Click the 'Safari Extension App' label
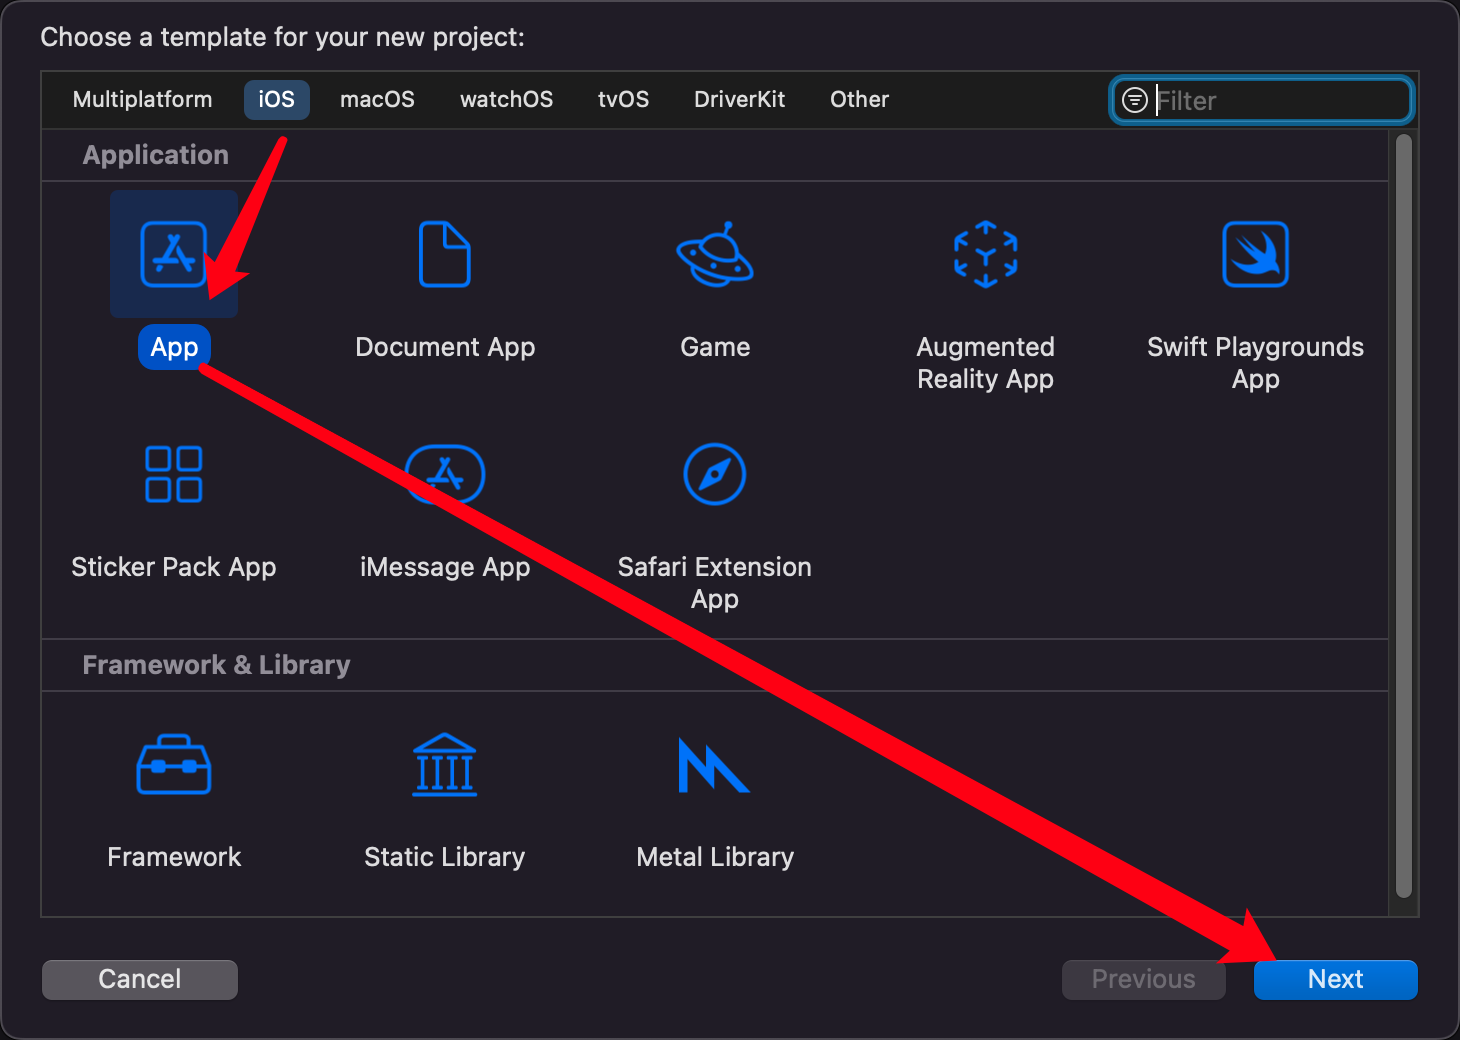The height and width of the screenshot is (1040, 1460). click(715, 583)
